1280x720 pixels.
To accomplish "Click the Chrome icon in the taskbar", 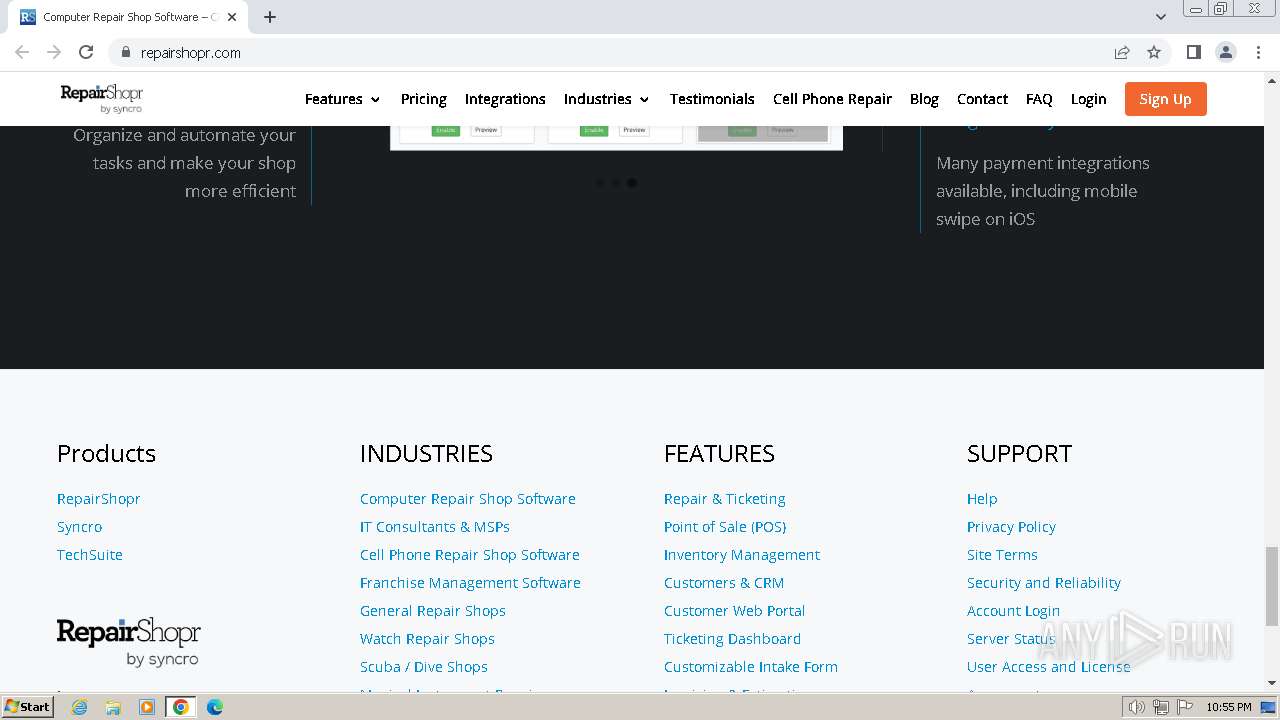I will click(180, 707).
